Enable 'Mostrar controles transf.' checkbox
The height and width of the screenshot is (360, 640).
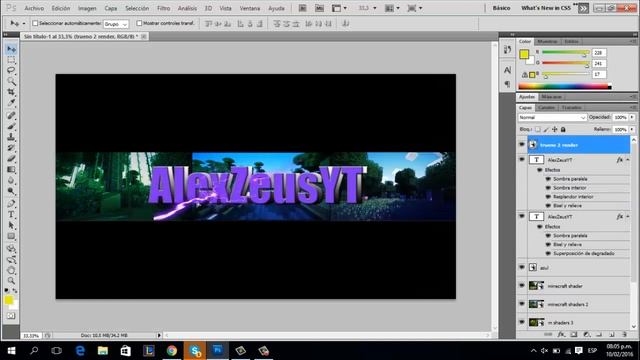139,23
